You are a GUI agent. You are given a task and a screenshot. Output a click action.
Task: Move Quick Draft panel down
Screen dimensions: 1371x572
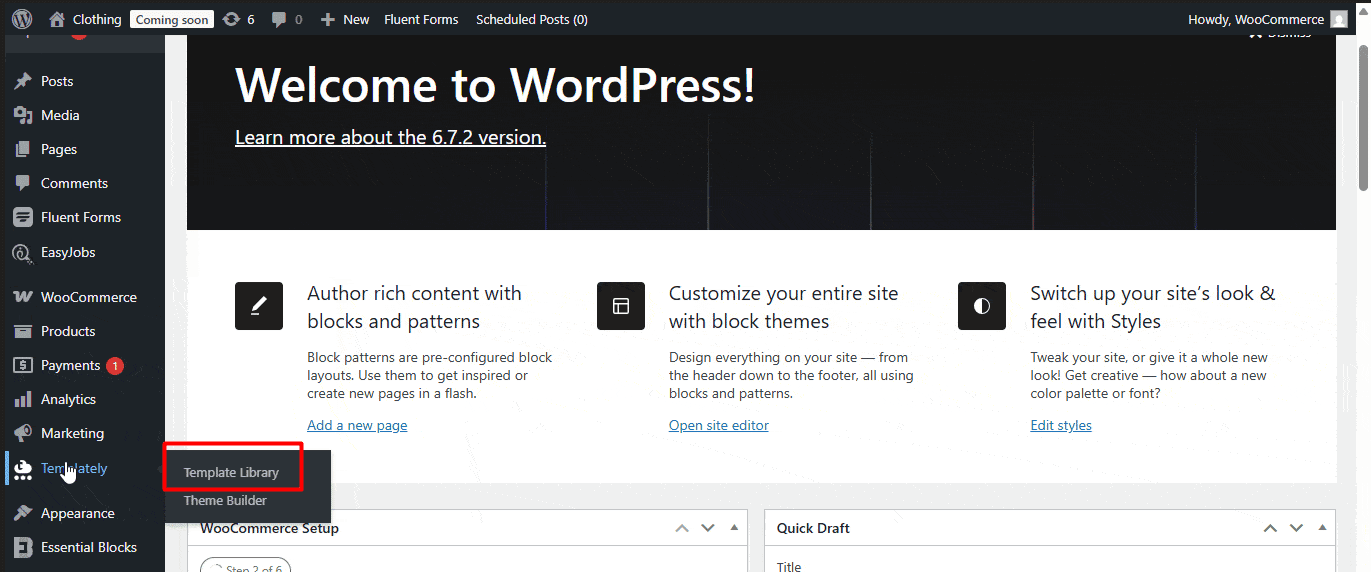pyautogui.click(x=1296, y=528)
